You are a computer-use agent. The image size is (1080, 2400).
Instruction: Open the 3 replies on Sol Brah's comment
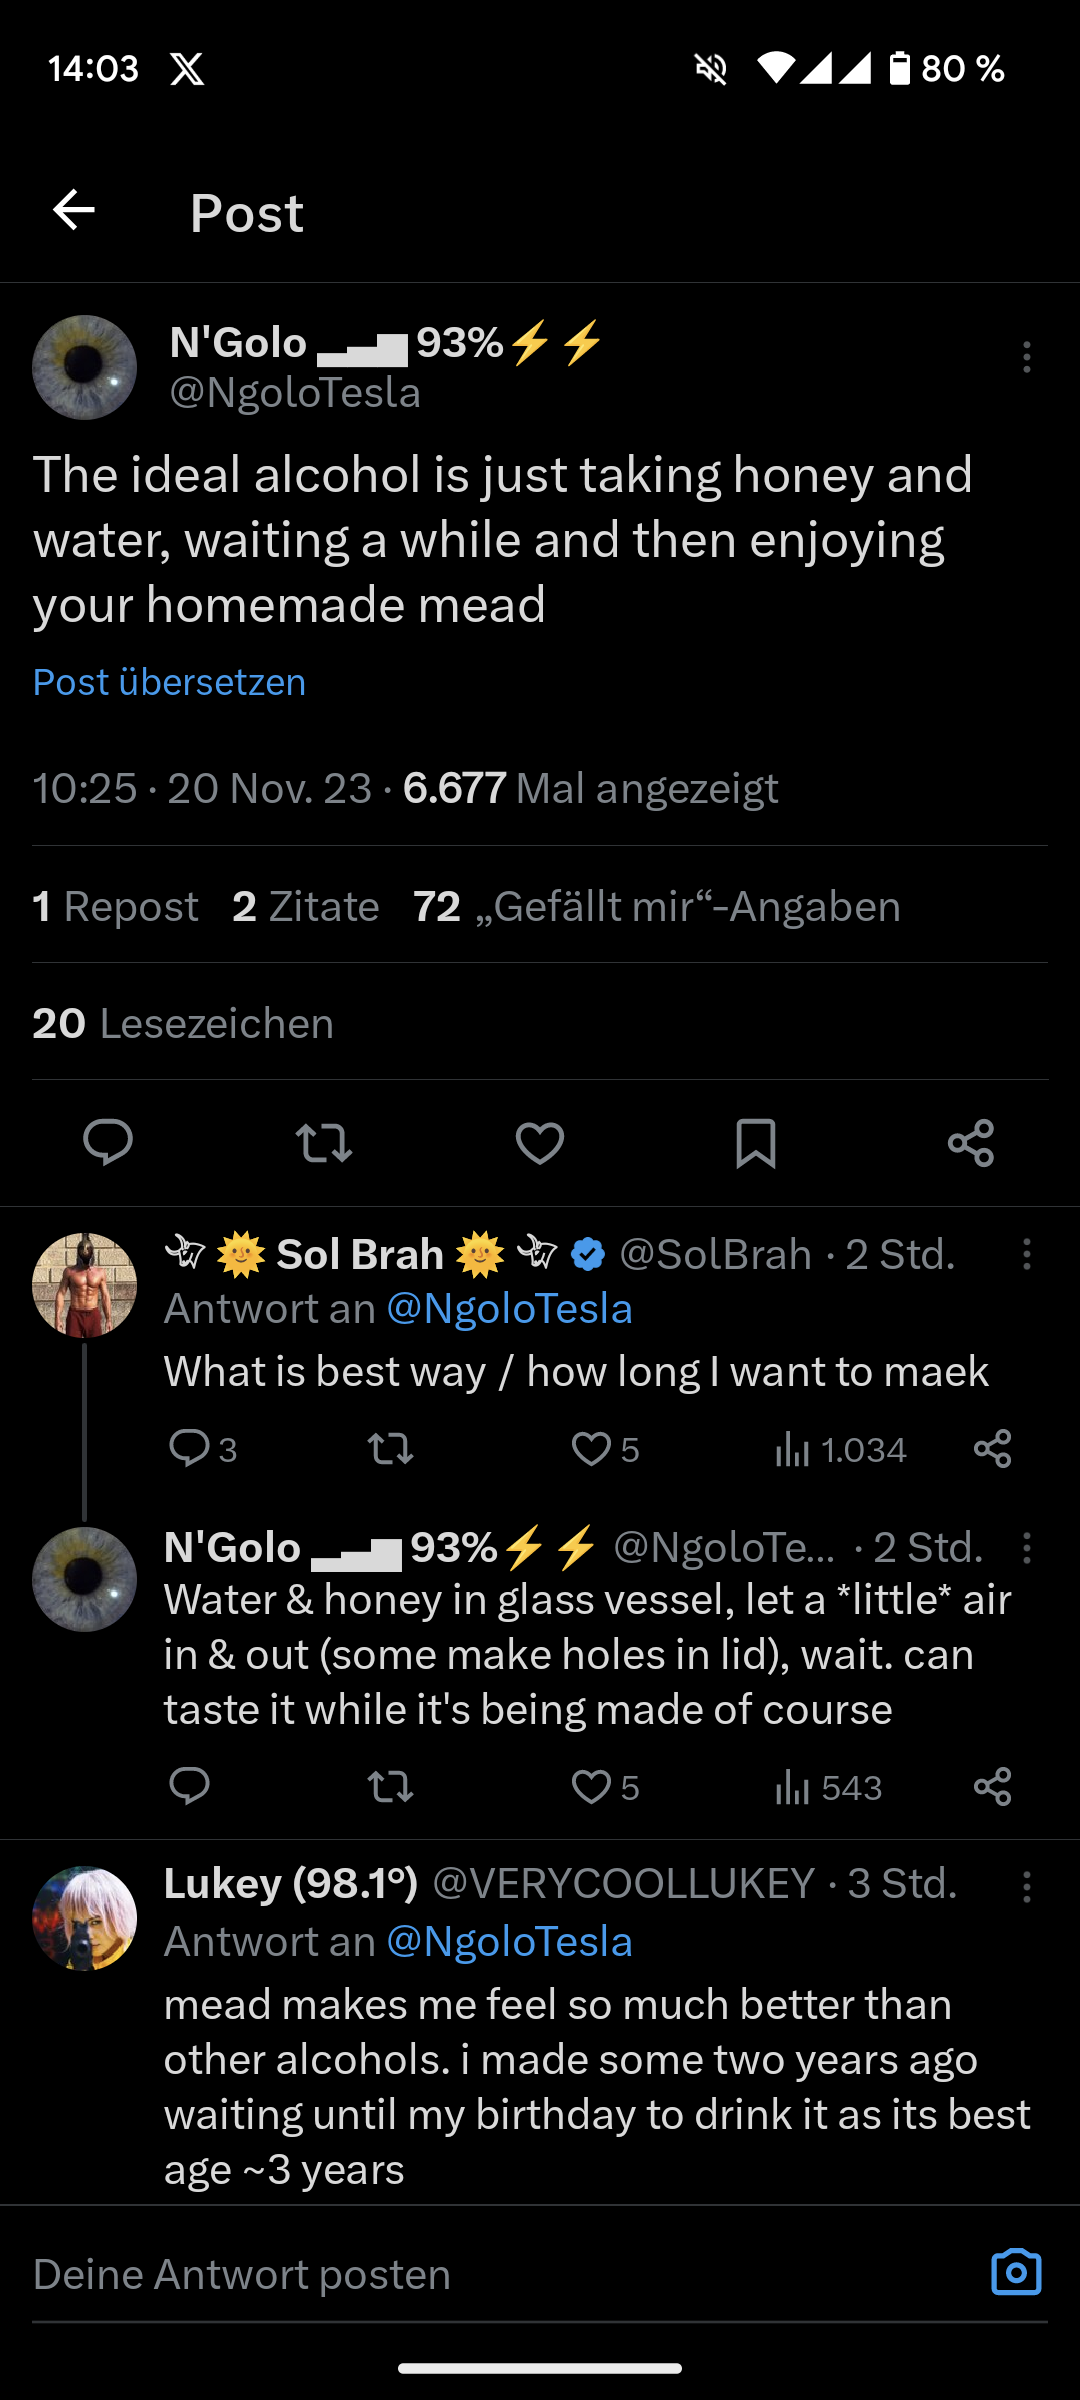coord(202,1449)
